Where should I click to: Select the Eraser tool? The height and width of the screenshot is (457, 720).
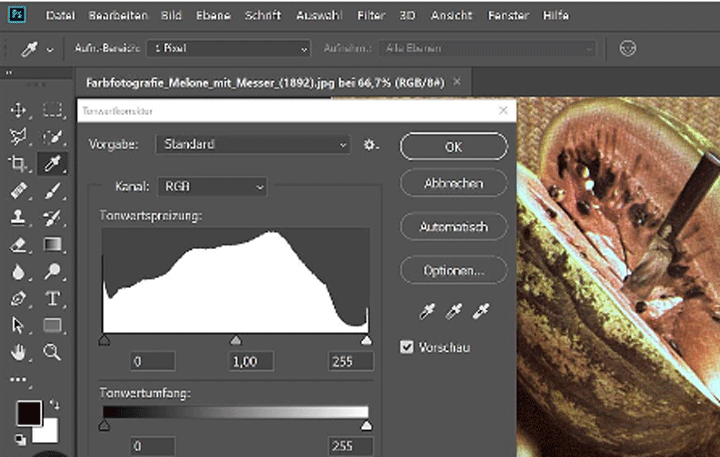(18, 244)
